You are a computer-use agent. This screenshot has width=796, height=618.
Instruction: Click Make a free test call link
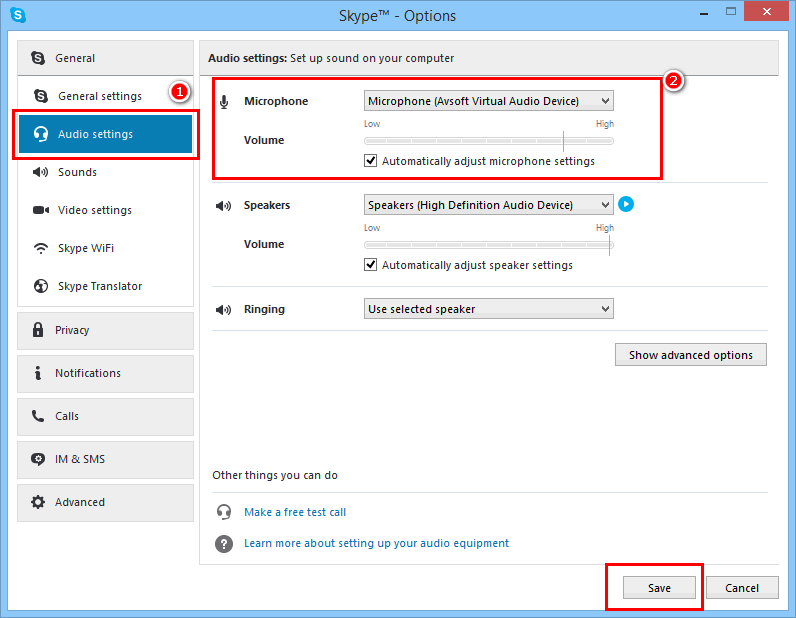tap(295, 512)
